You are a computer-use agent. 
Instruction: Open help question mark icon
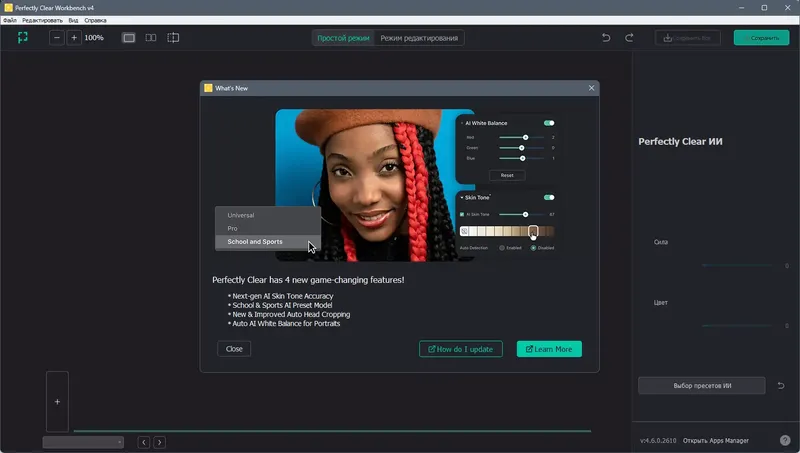[785, 440]
